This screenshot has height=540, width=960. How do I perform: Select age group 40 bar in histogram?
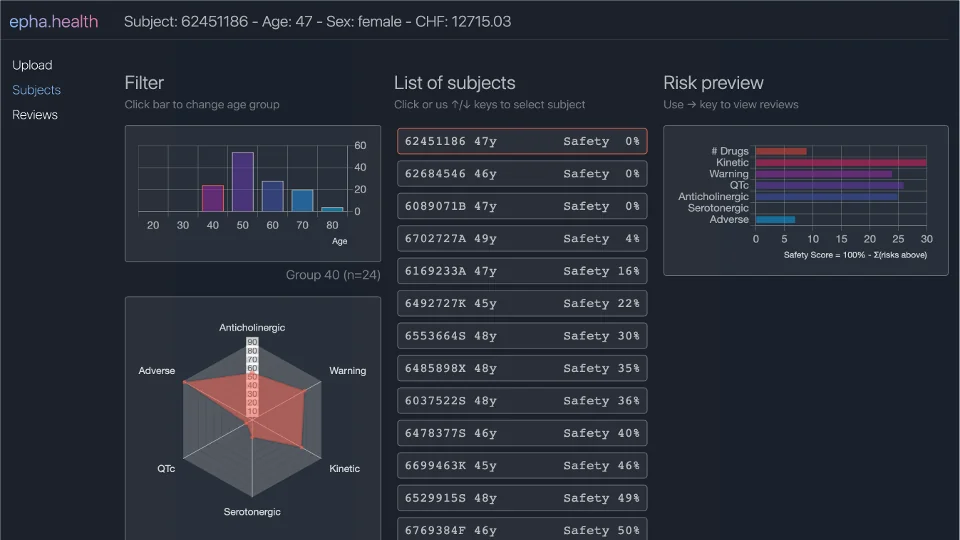[212, 198]
